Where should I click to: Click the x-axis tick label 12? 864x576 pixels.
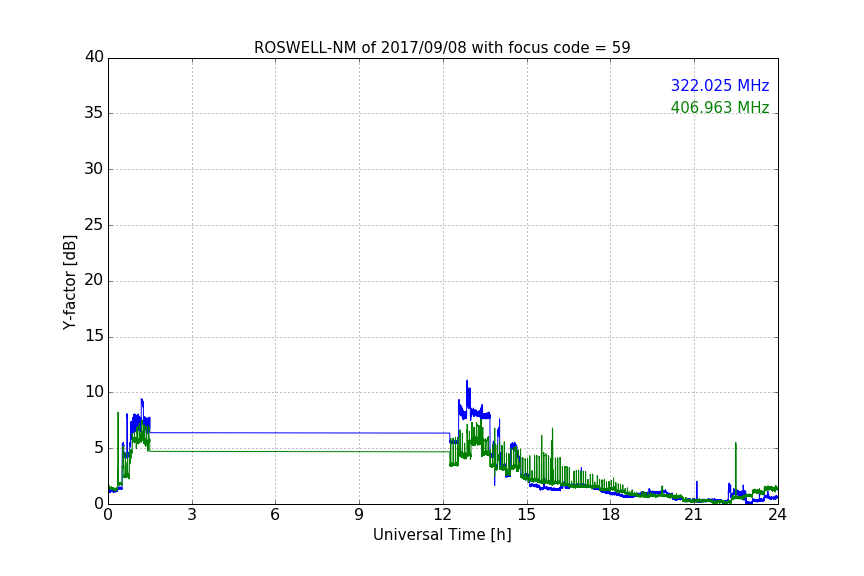click(x=443, y=515)
